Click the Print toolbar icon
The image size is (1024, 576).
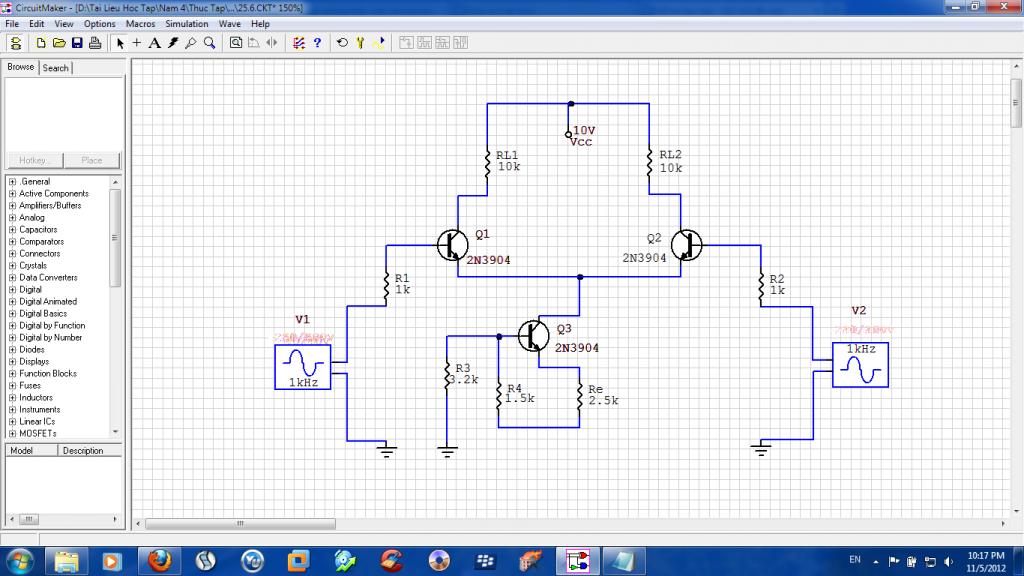pos(95,43)
